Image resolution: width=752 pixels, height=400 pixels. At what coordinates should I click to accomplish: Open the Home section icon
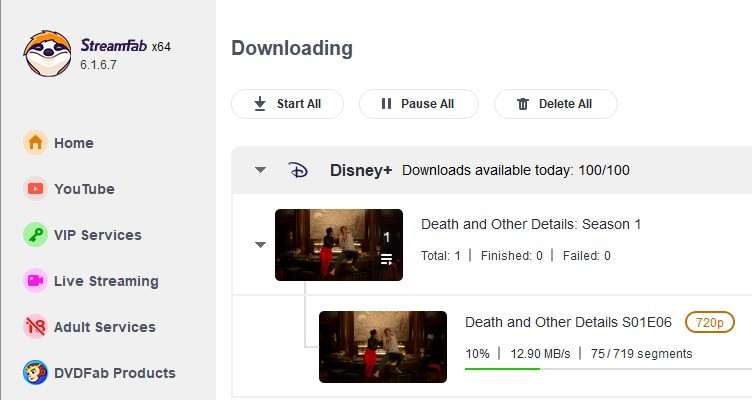point(35,142)
